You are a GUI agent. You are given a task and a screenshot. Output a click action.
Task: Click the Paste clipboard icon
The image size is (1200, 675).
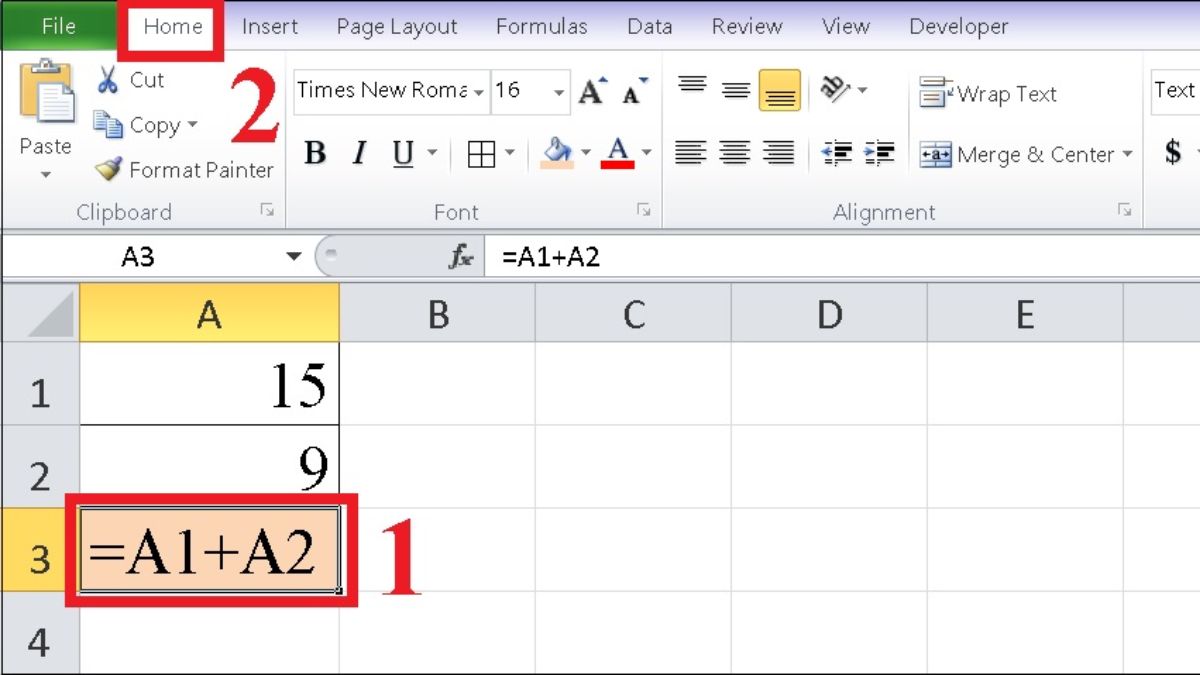[x=46, y=92]
